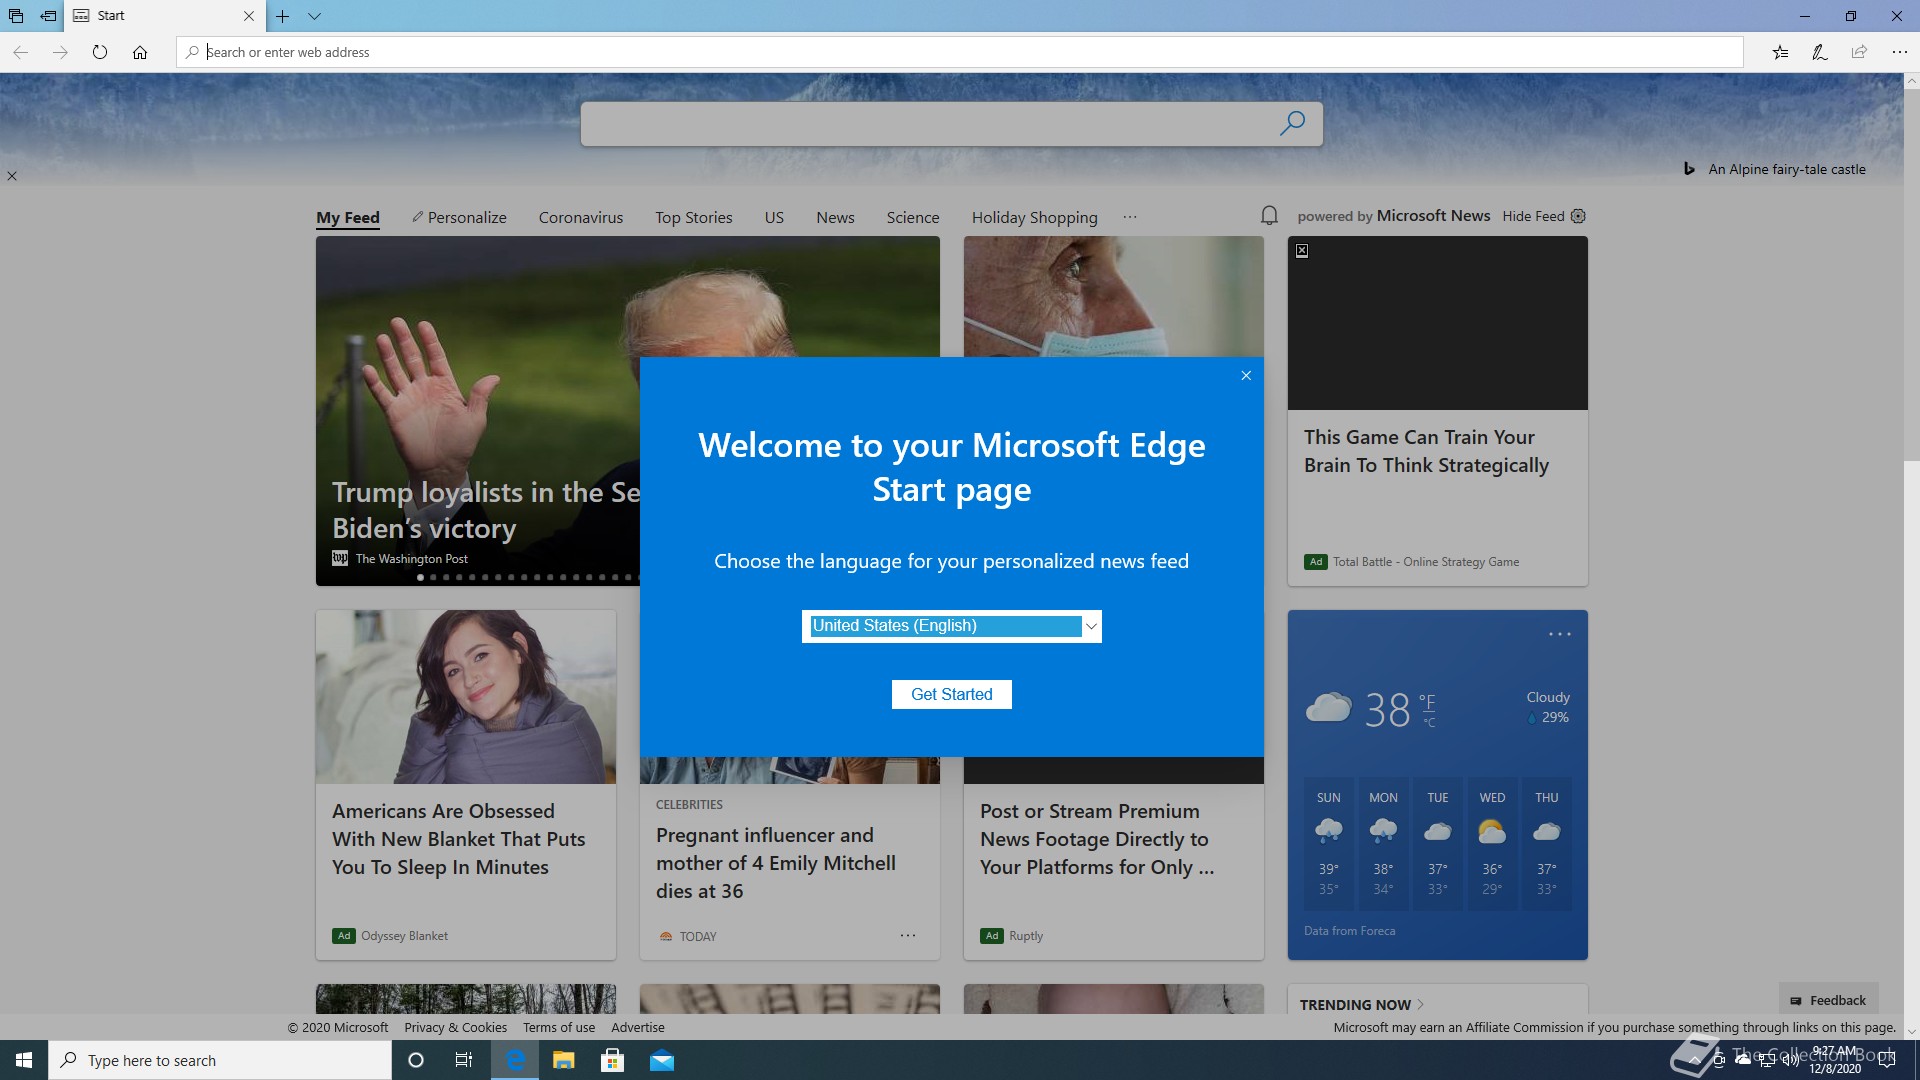Image resolution: width=1920 pixels, height=1080 pixels.
Task: Click the Tabs you've set aside icon
Action: pos(16,16)
